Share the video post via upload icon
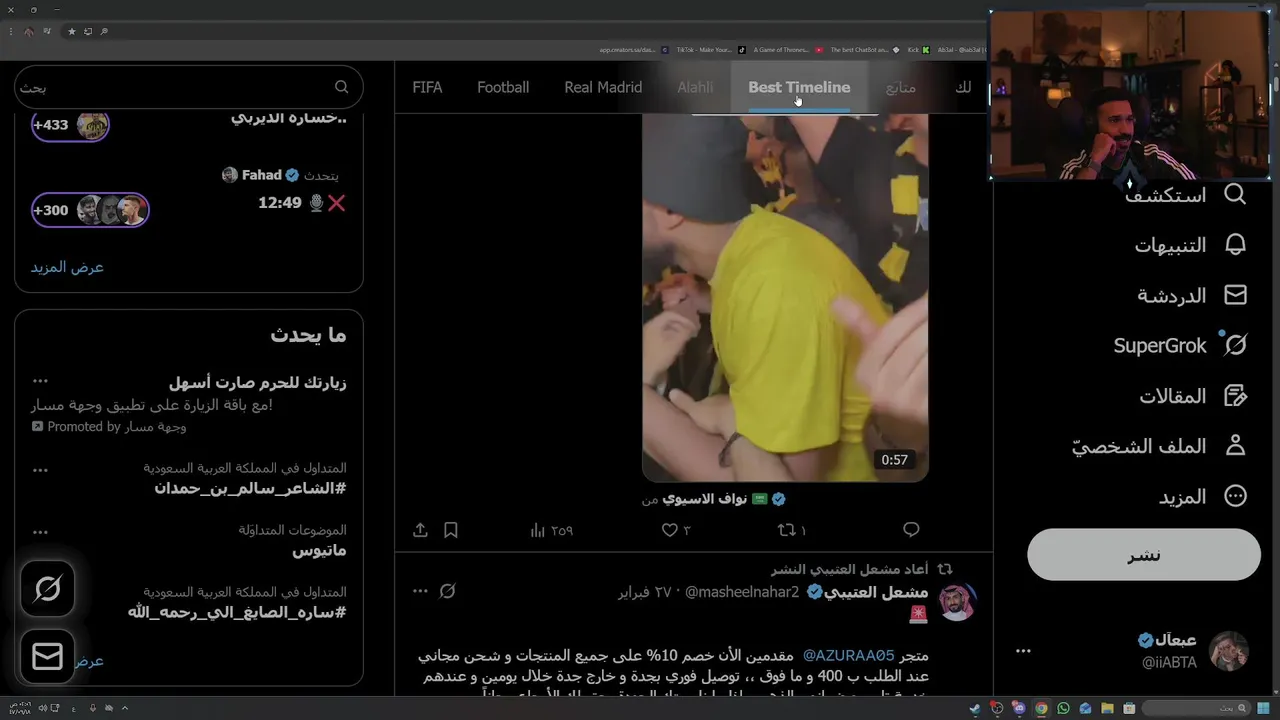The width and height of the screenshot is (1280, 720). (x=420, y=529)
